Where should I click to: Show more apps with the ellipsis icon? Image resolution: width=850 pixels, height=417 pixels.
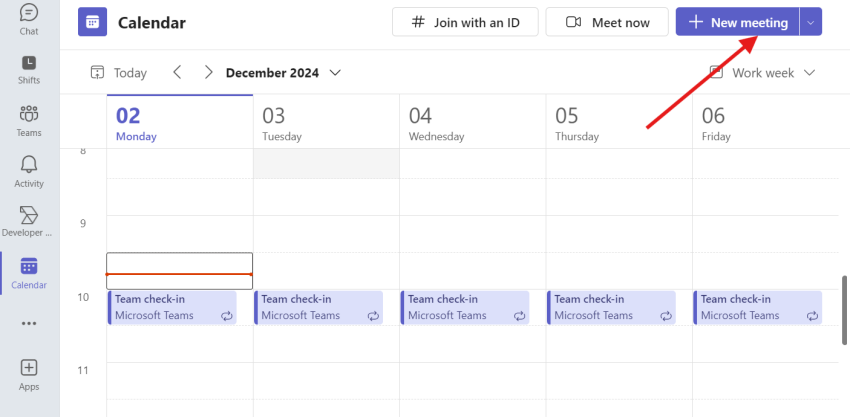29,323
